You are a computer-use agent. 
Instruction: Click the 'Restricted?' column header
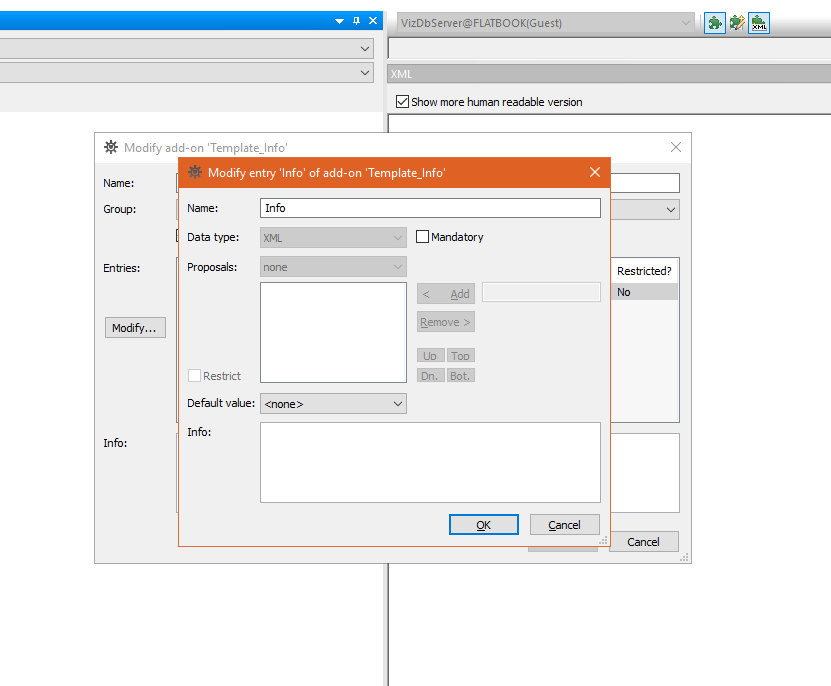click(644, 271)
